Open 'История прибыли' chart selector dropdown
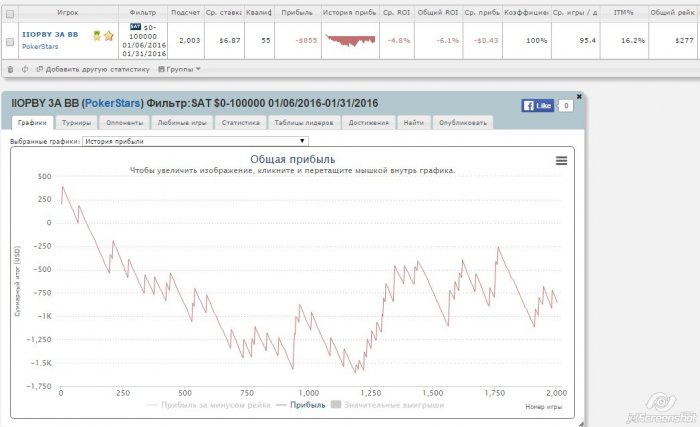Image resolution: width=700 pixels, height=427 pixels. point(195,141)
